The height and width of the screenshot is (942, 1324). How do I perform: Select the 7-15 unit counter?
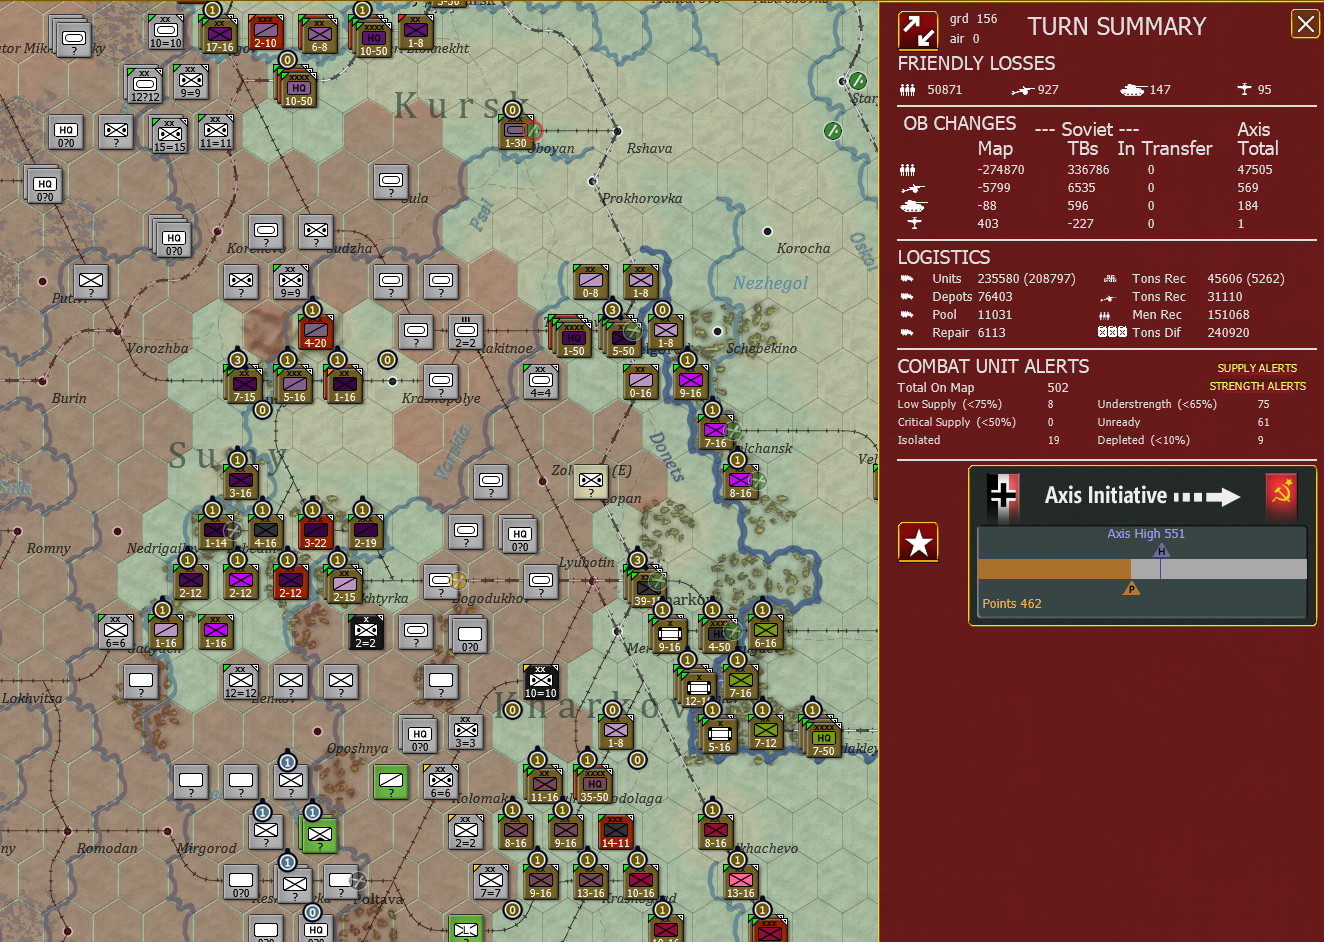click(244, 385)
